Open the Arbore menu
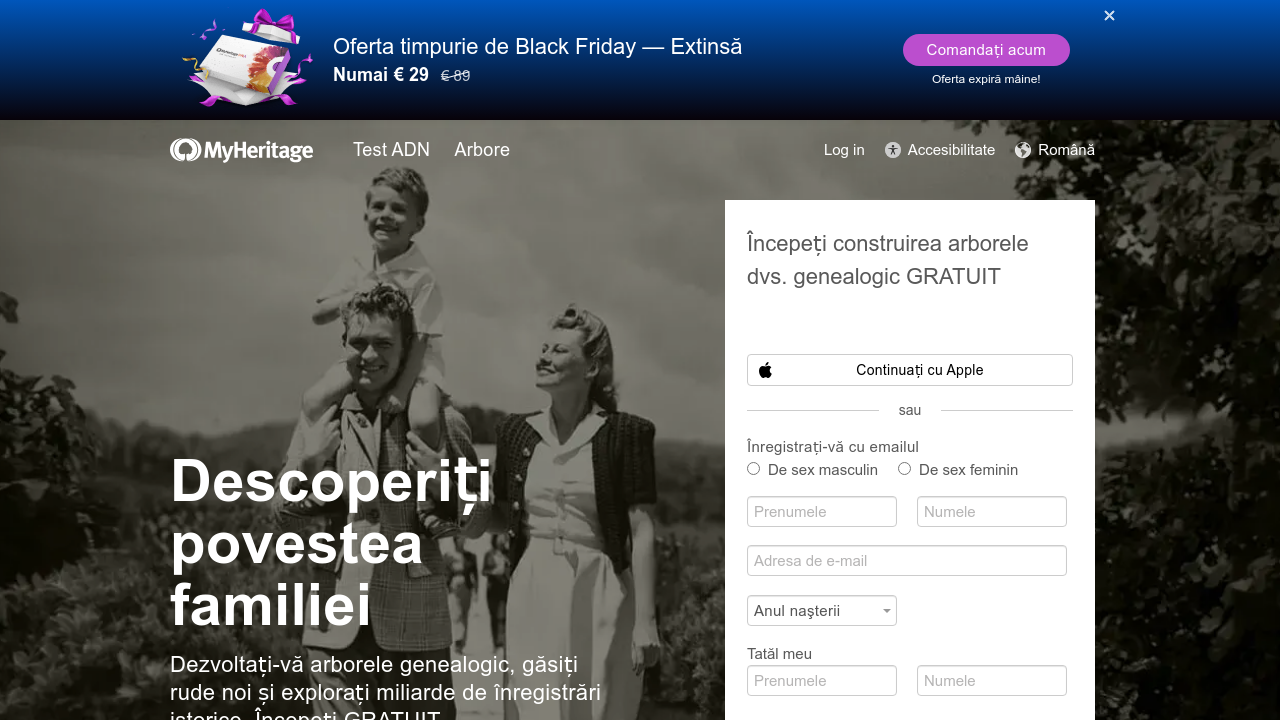Screen dimensions: 1280x720 (482, 150)
